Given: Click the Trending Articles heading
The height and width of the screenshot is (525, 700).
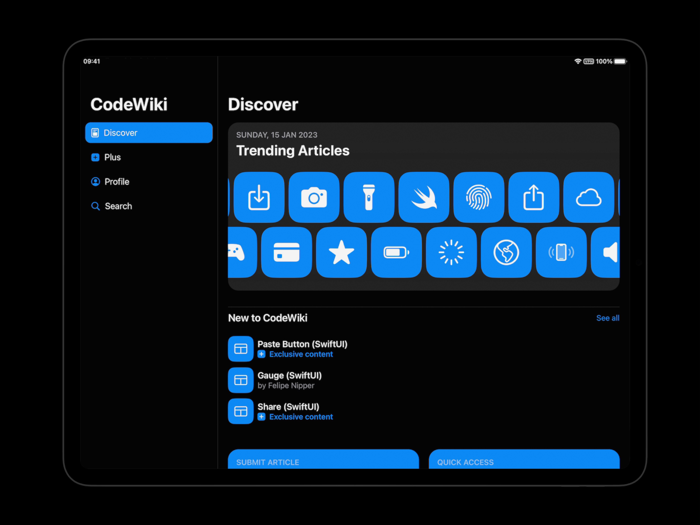Looking at the screenshot, I should point(292,150).
